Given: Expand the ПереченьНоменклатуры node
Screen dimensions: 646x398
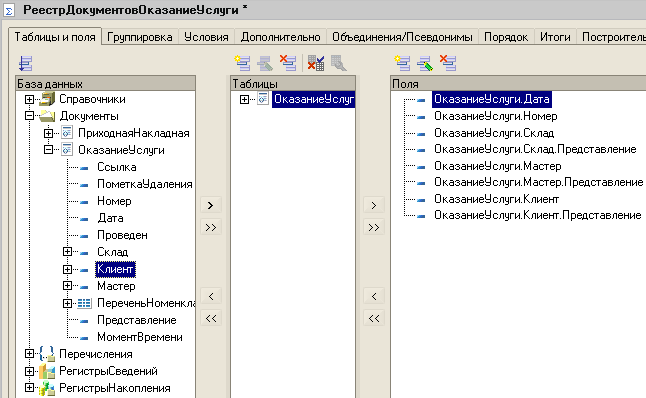Looking at the screenshot, I should click(x=67, y=303).
